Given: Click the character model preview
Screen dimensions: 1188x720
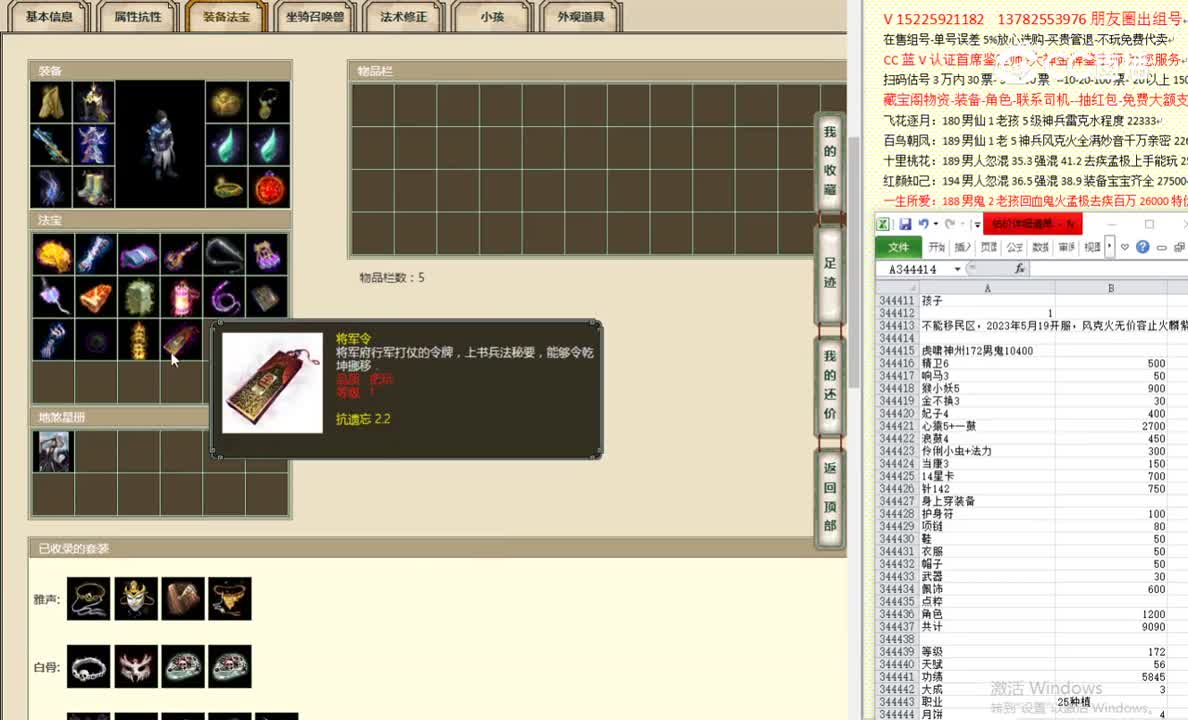Looking at the screenshot, I should coord(160,145).
